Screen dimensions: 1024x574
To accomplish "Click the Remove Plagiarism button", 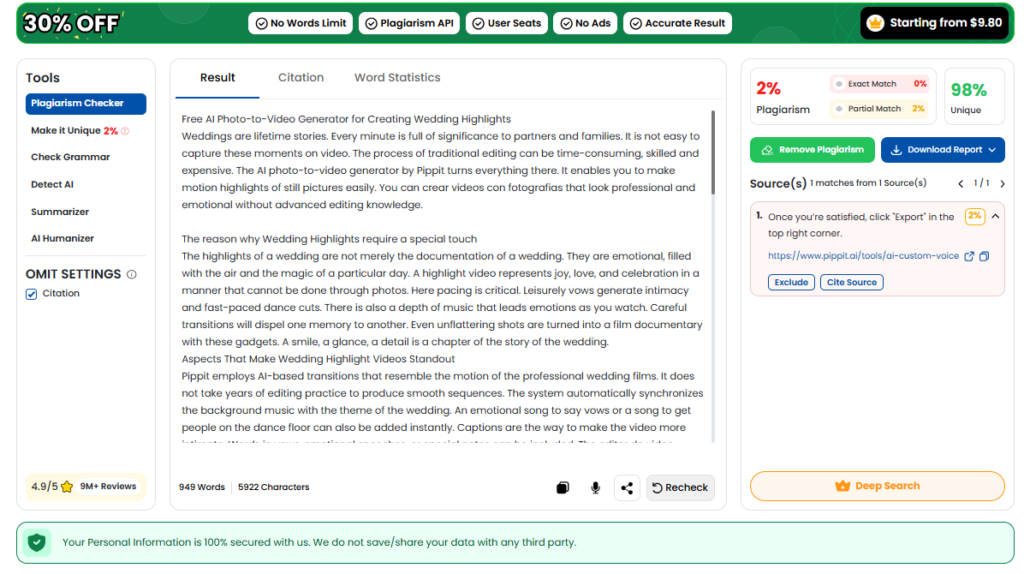I will tap(812, 150).
